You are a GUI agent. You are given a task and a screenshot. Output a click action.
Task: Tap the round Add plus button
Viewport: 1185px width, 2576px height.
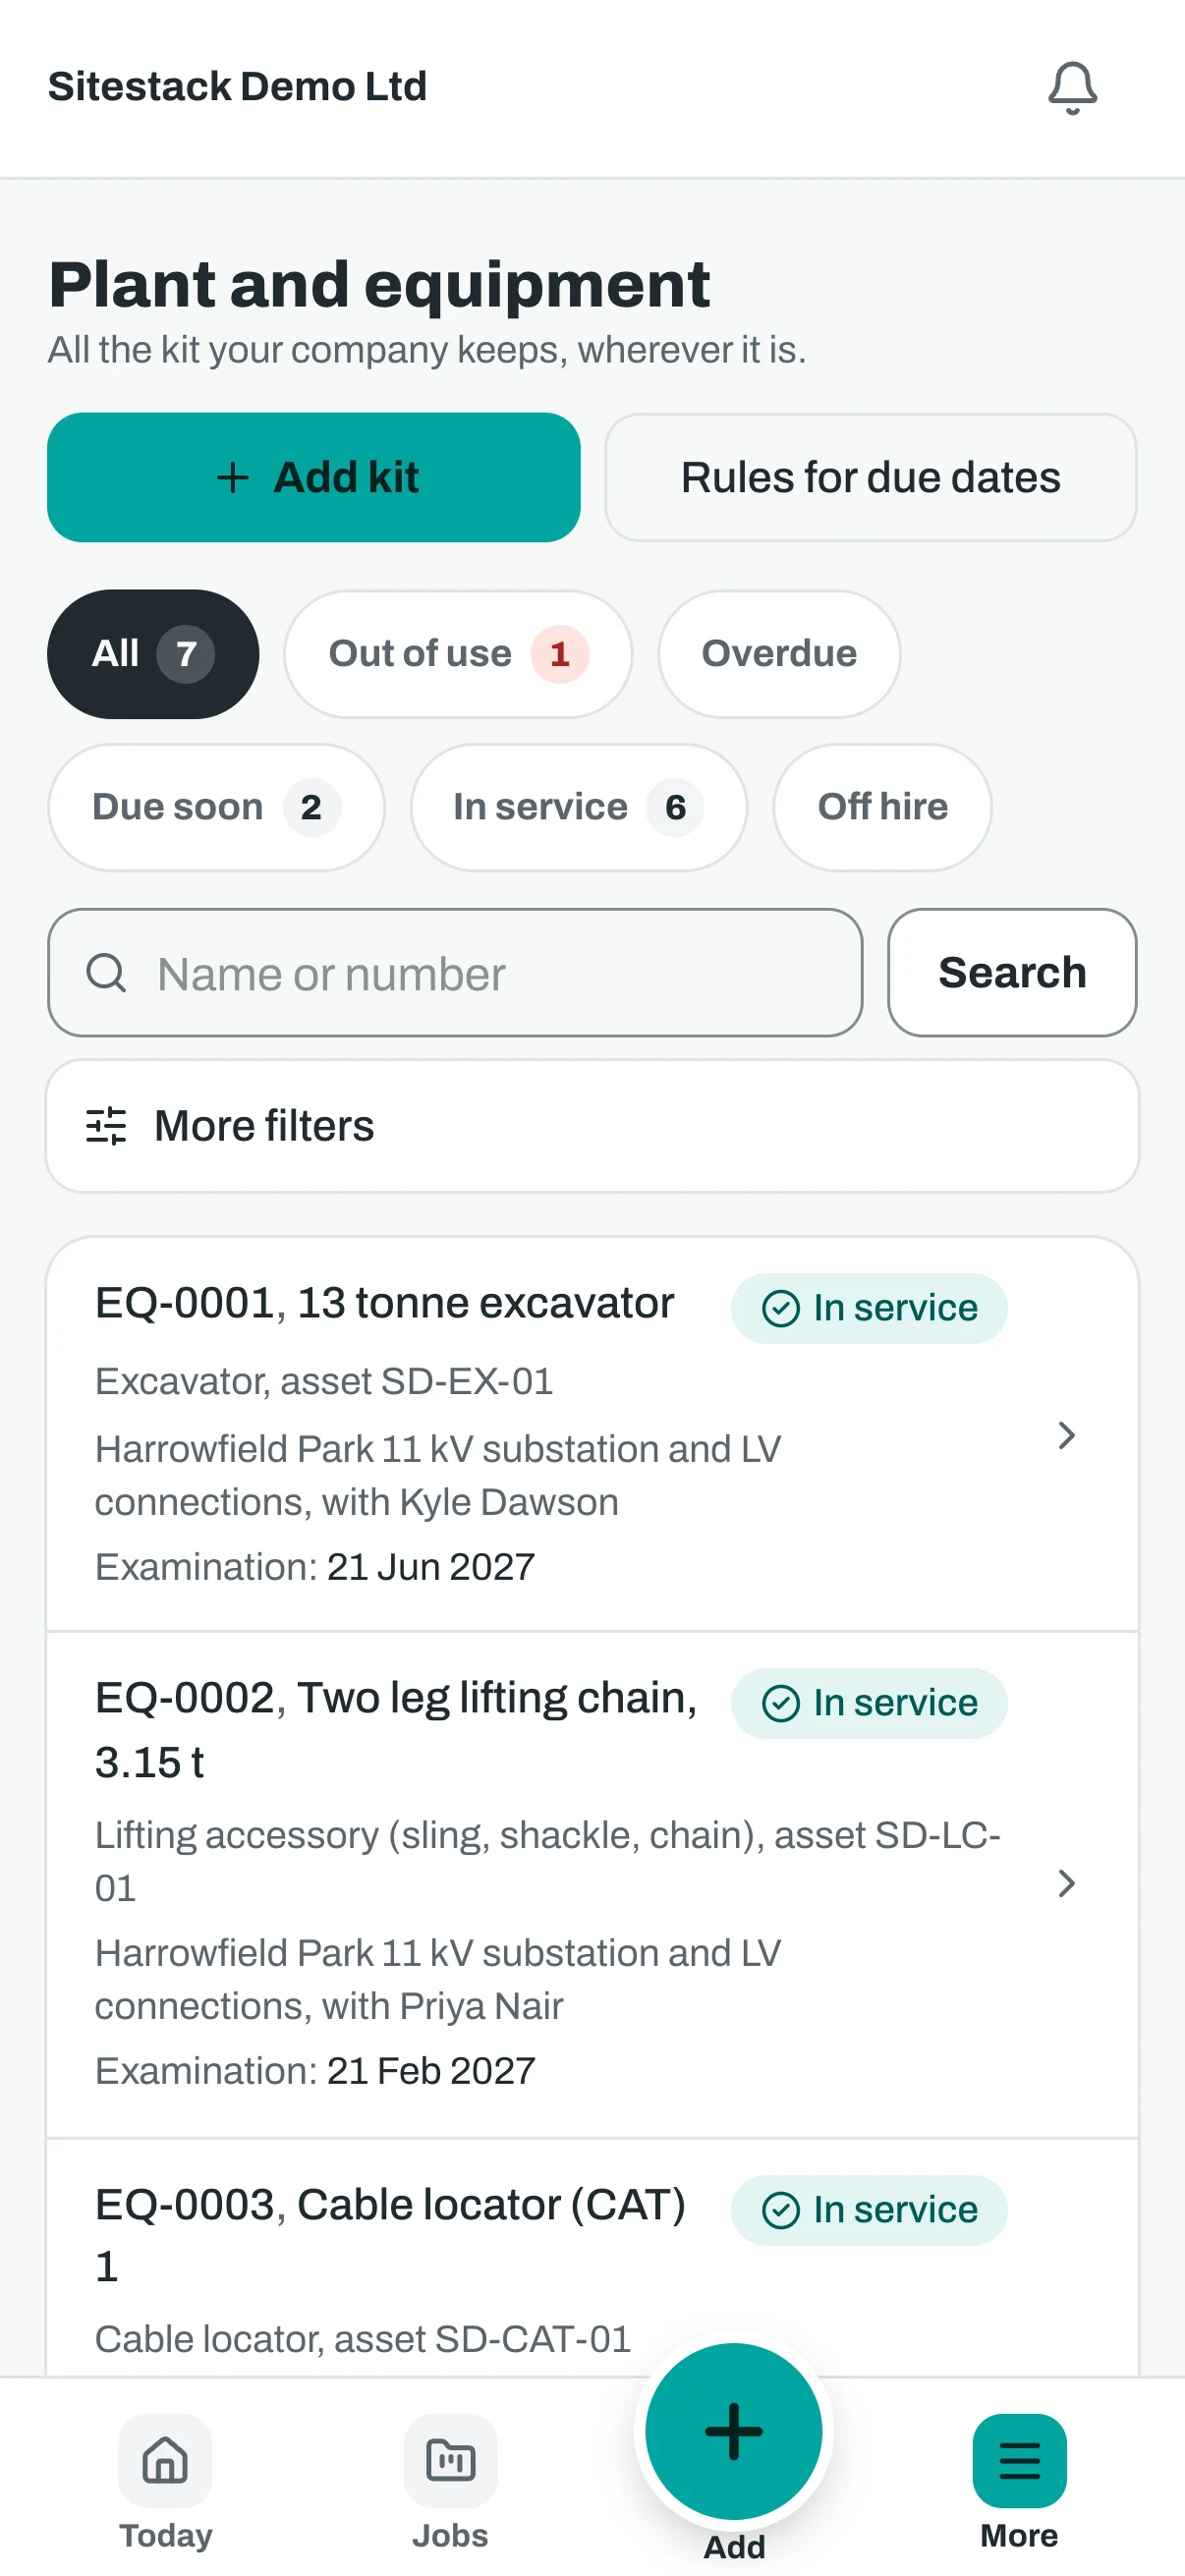pyautogui.click(x=734, y=2431)
